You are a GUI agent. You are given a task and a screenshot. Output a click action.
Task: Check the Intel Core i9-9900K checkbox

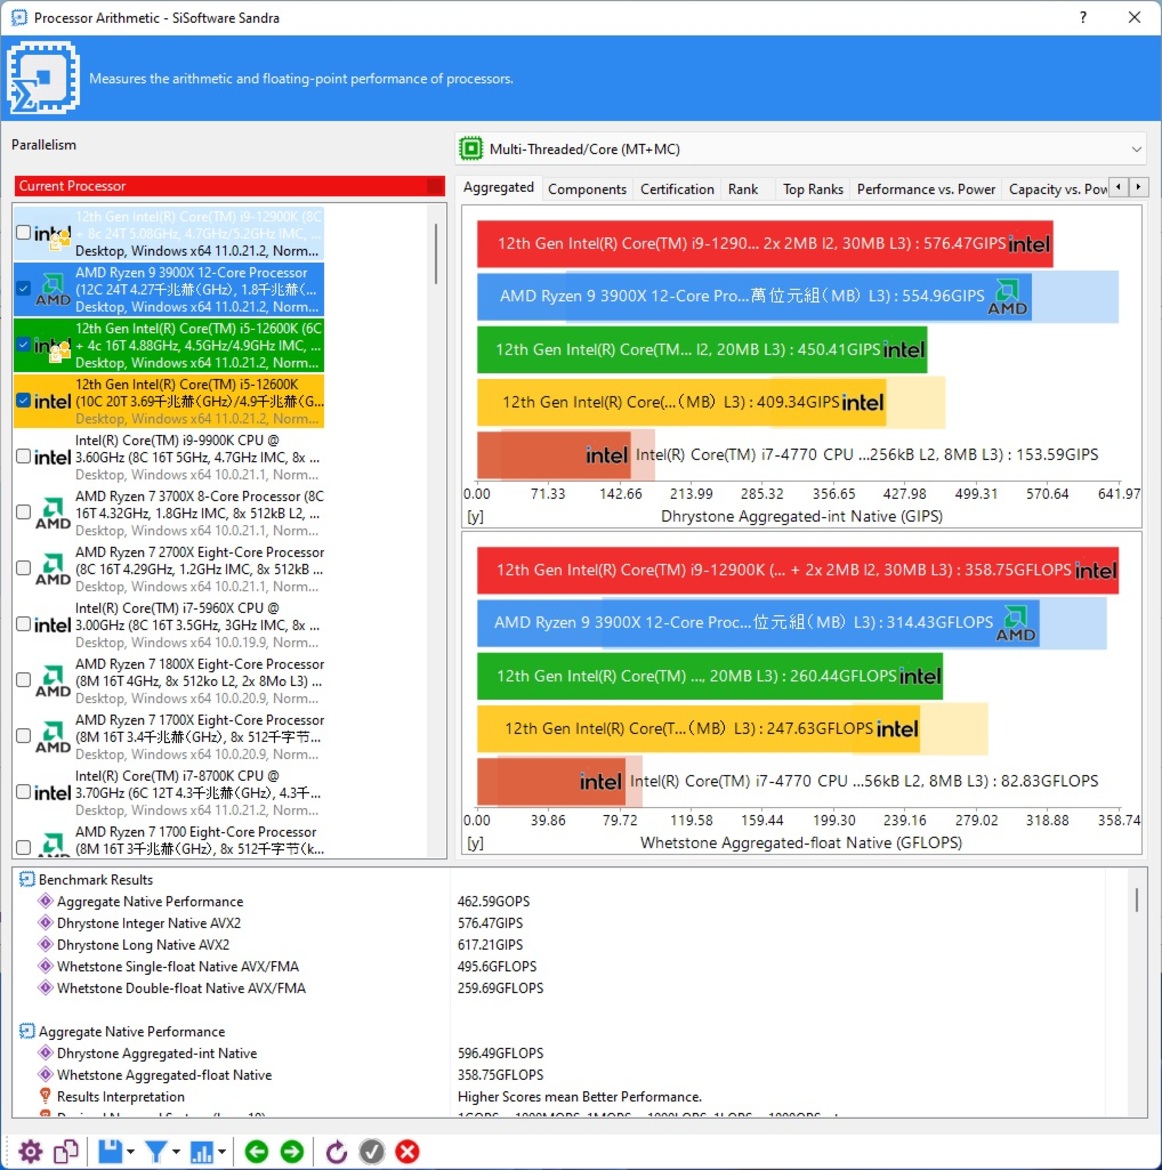(x=23, y=456)
